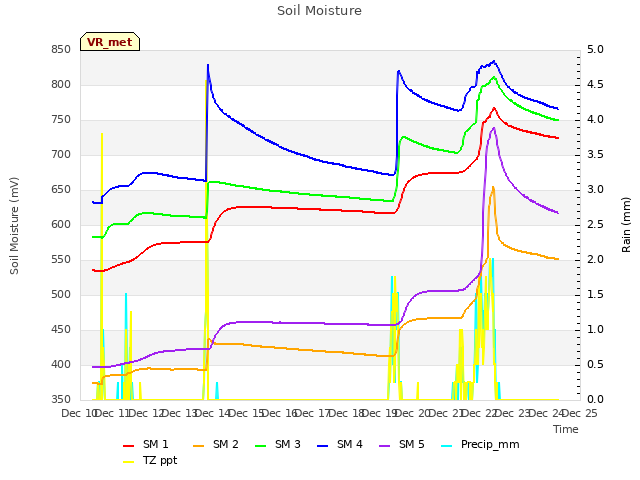Click the Dec 16 date tick label
Screen dimensions: 640x480
[x=280, y=414]
